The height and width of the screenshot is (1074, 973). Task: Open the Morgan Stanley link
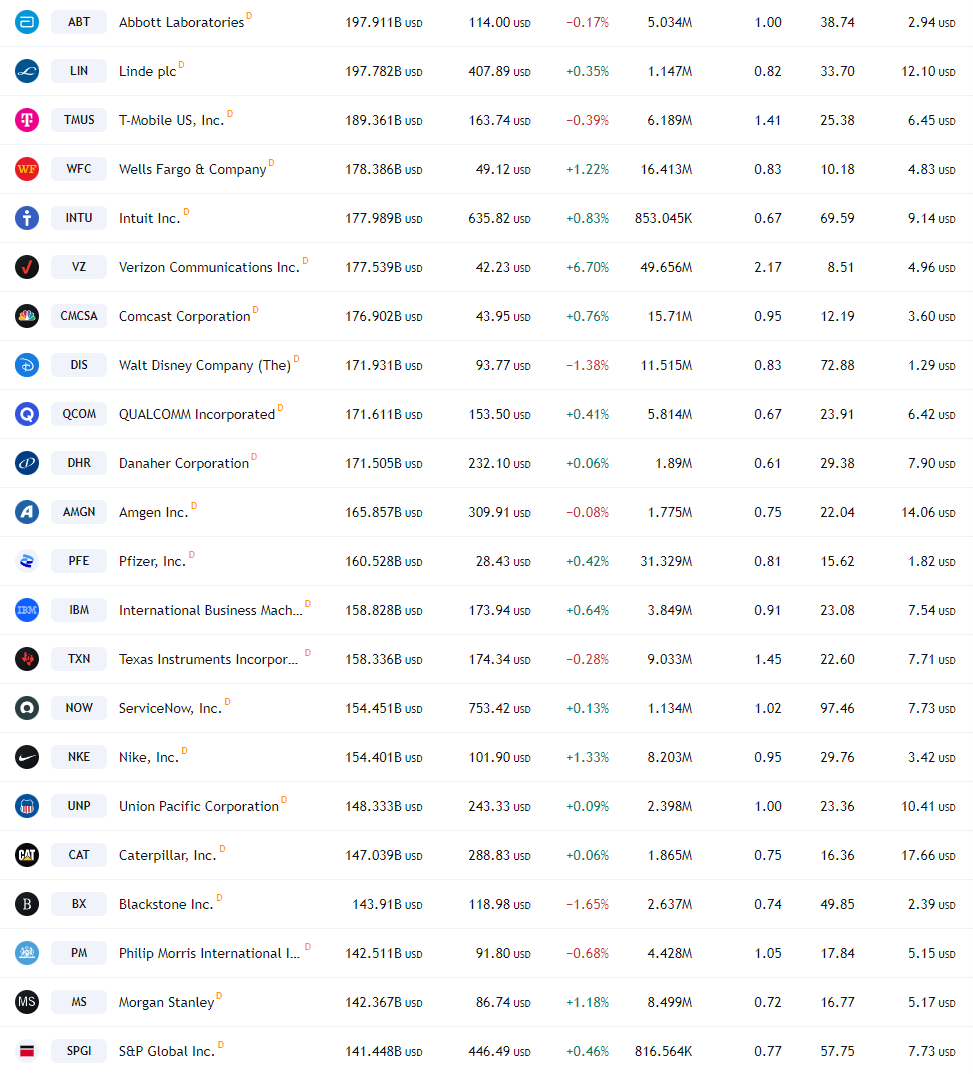pos(166,1002)
